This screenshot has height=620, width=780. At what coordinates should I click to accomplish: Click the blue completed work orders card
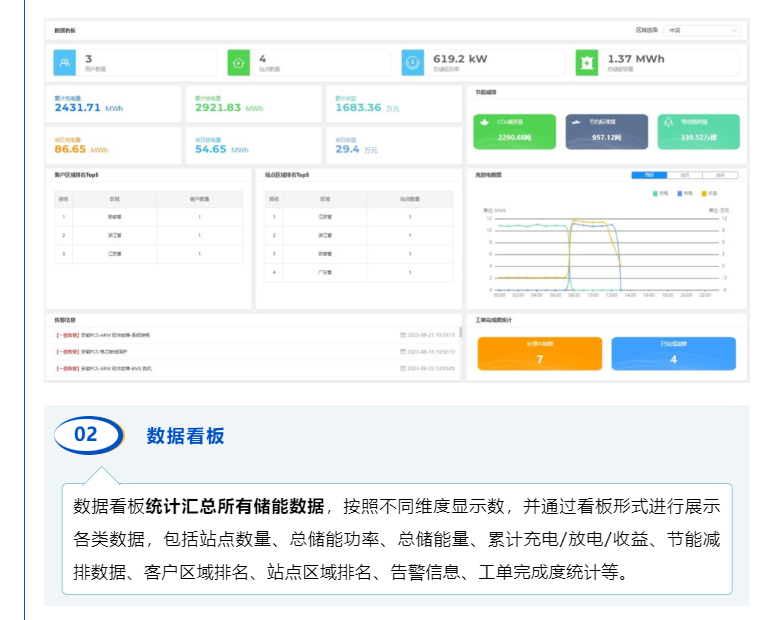coord(673,353)
